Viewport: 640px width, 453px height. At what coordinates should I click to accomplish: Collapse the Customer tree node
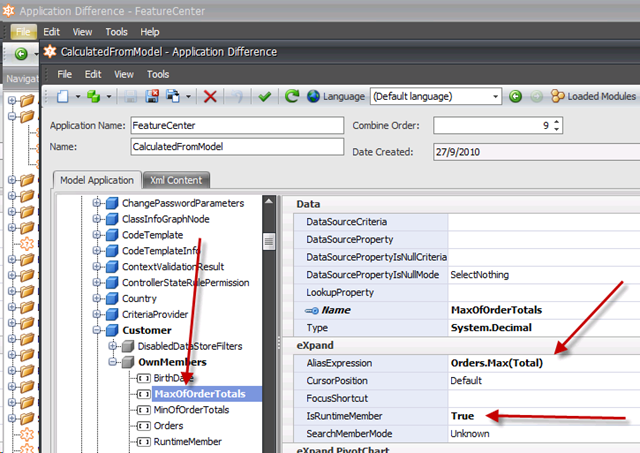pos(96,330)
